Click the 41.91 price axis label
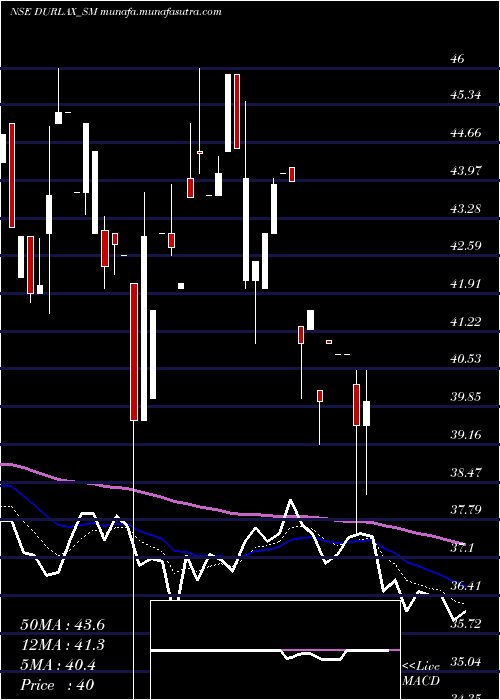Screen dimensions: 500x700 [466, 283]
